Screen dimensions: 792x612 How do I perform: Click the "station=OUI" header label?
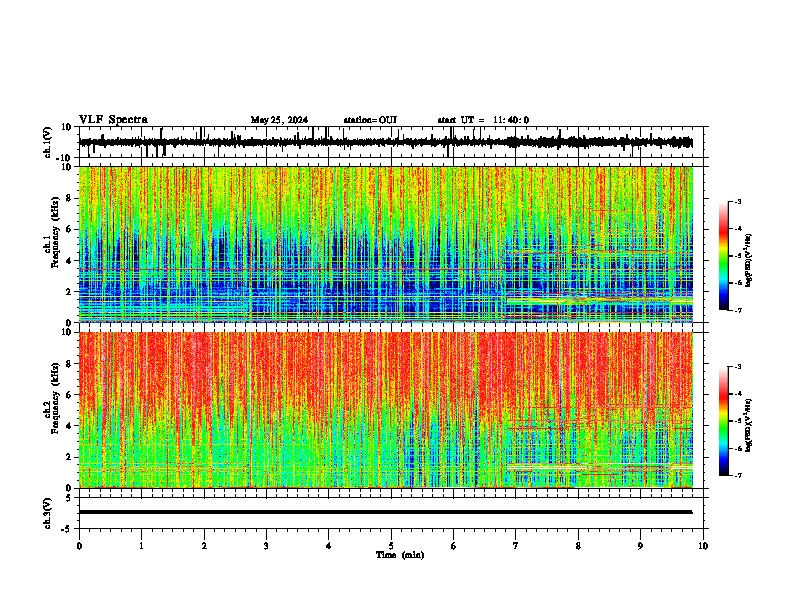point(370,120)
